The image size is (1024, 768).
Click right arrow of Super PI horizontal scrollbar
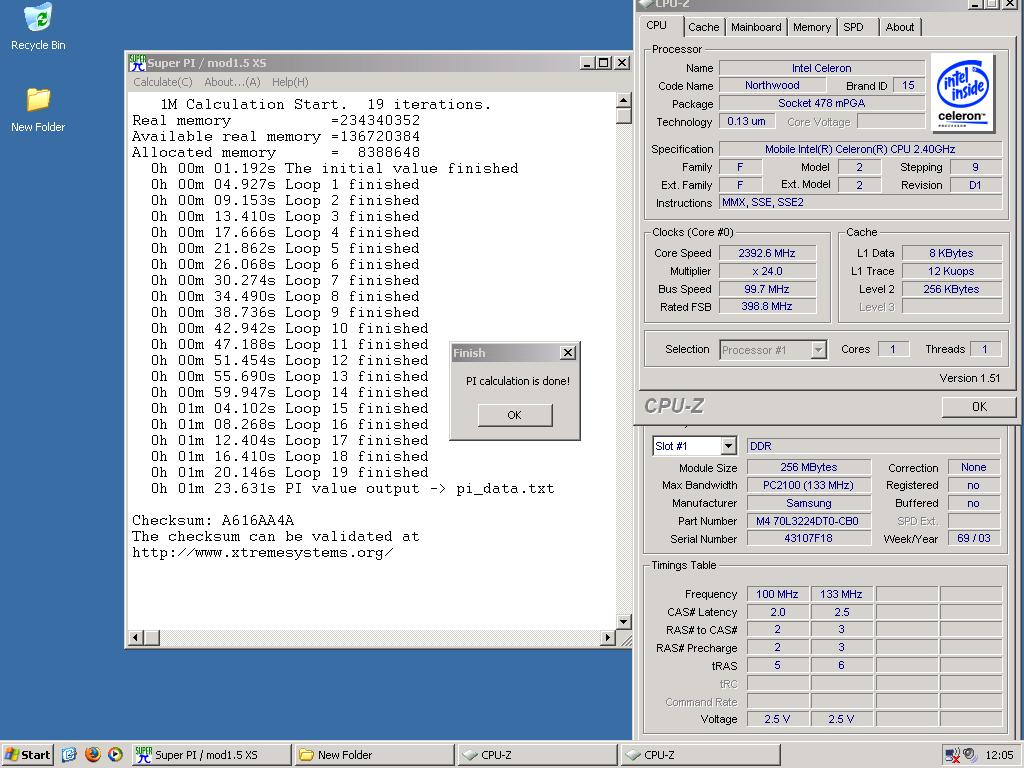(x=608, y=637)
